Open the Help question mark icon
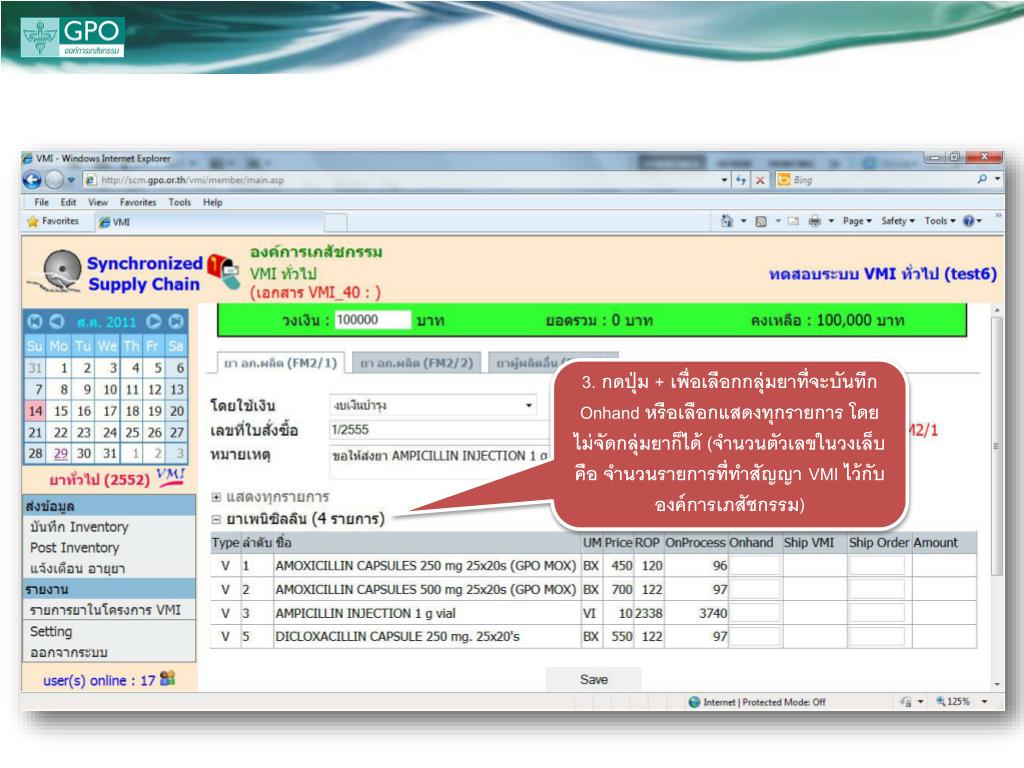Viewport: 1024px width, 768px height. [969, 221]
